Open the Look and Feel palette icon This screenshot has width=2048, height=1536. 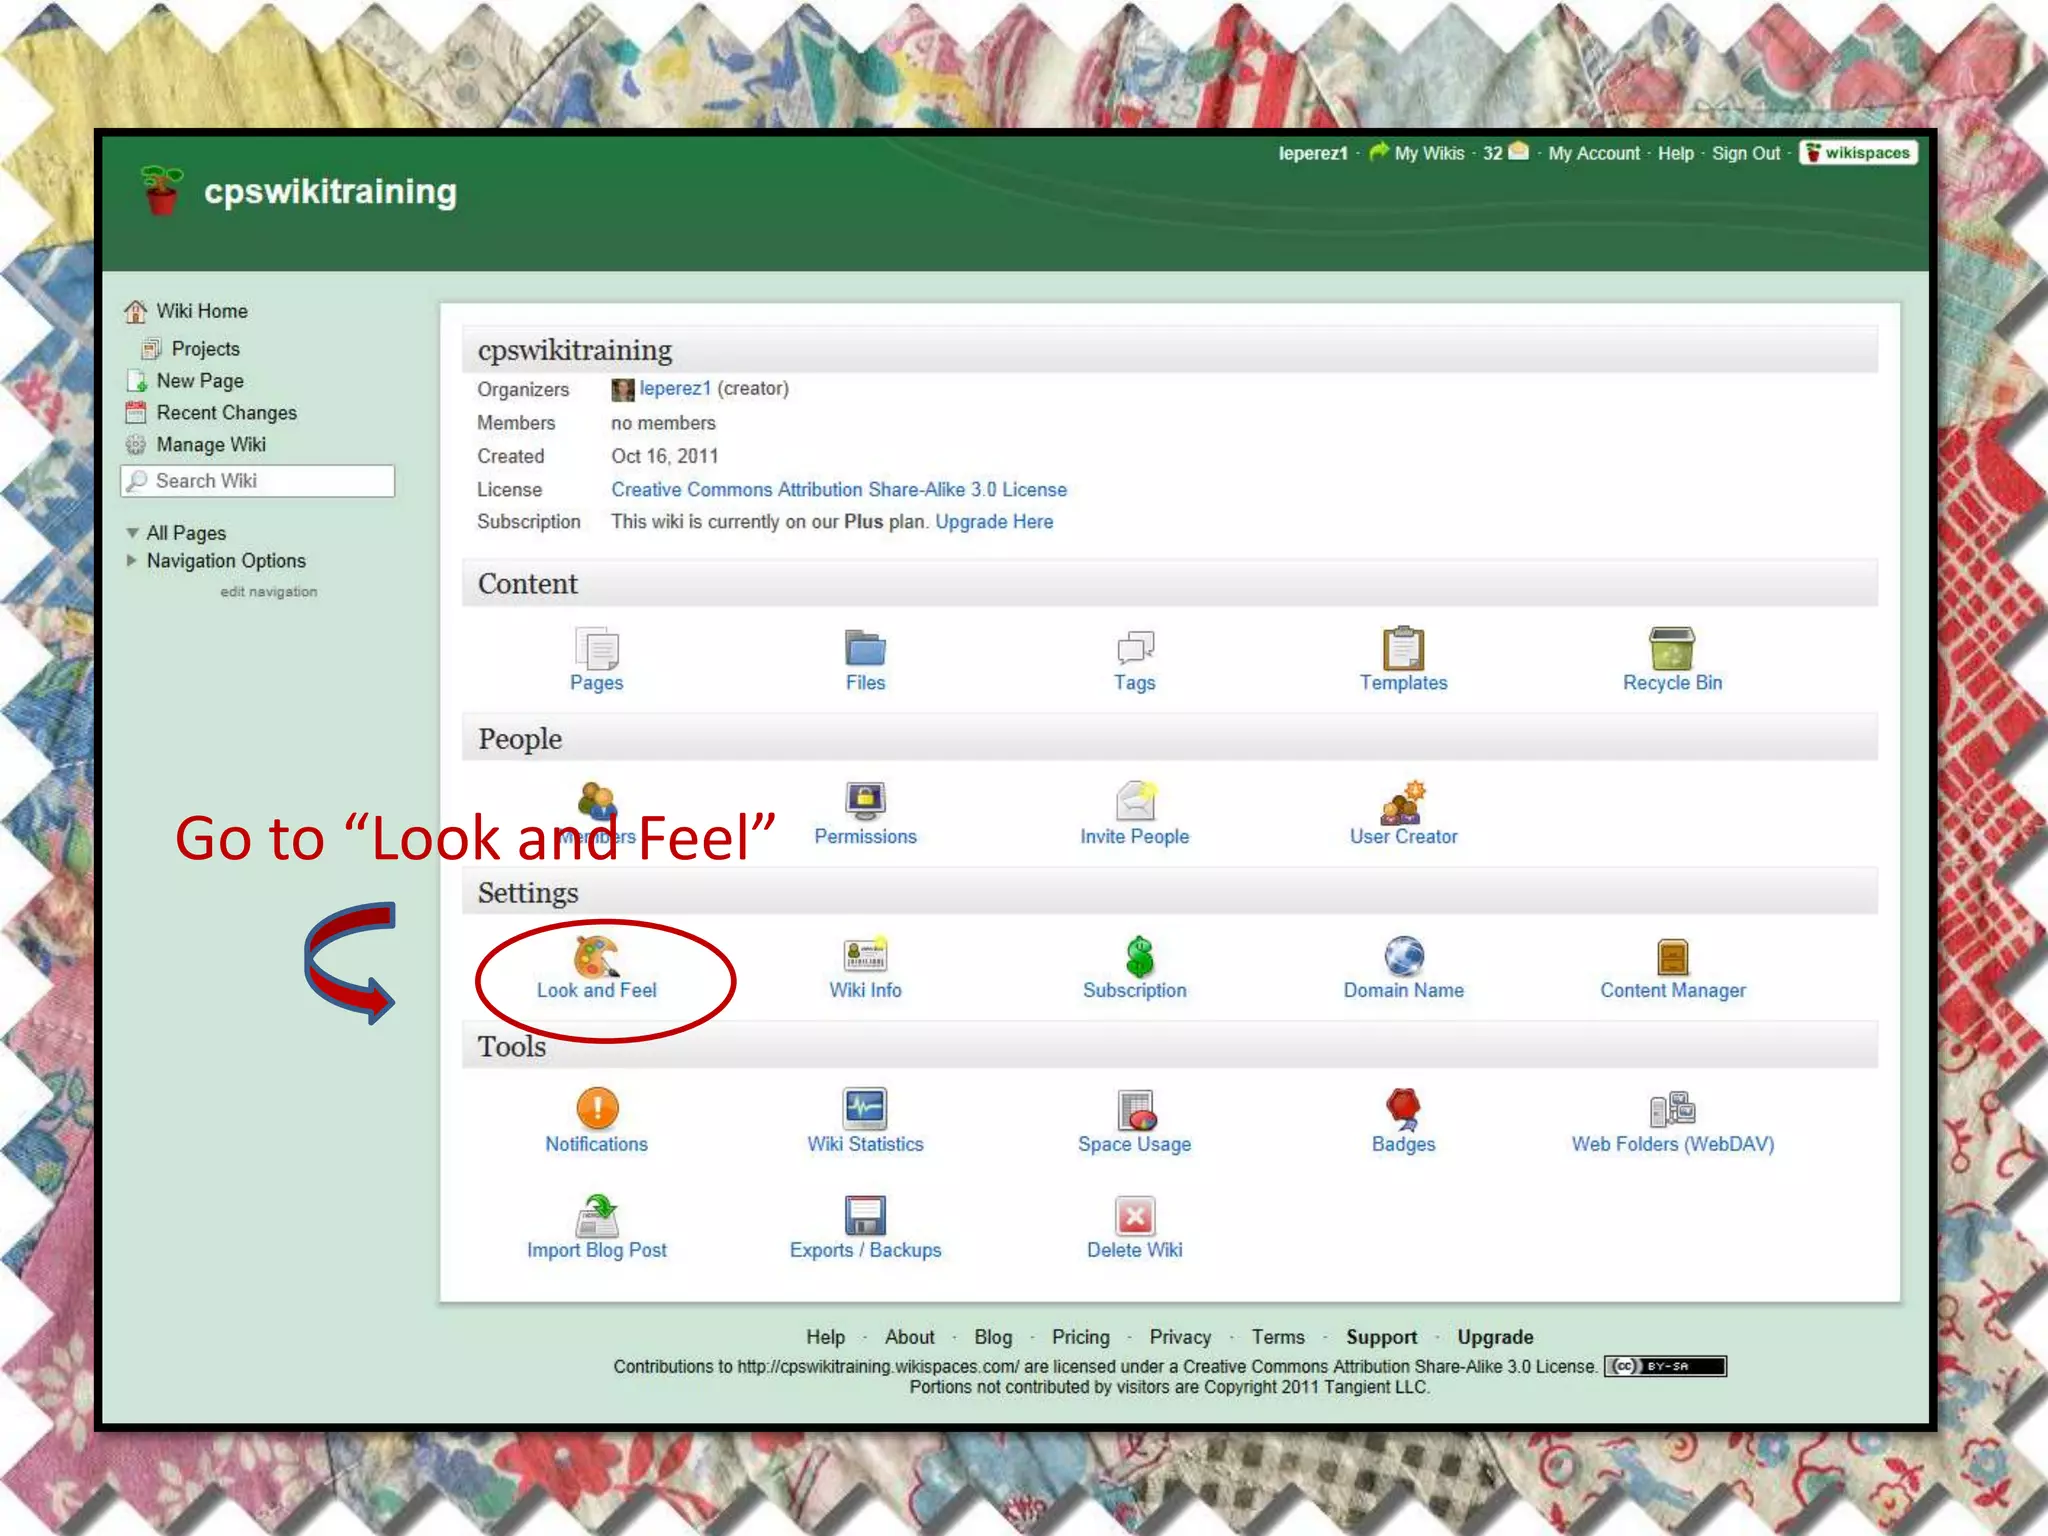pyautogui.click(x=596, y=956)
